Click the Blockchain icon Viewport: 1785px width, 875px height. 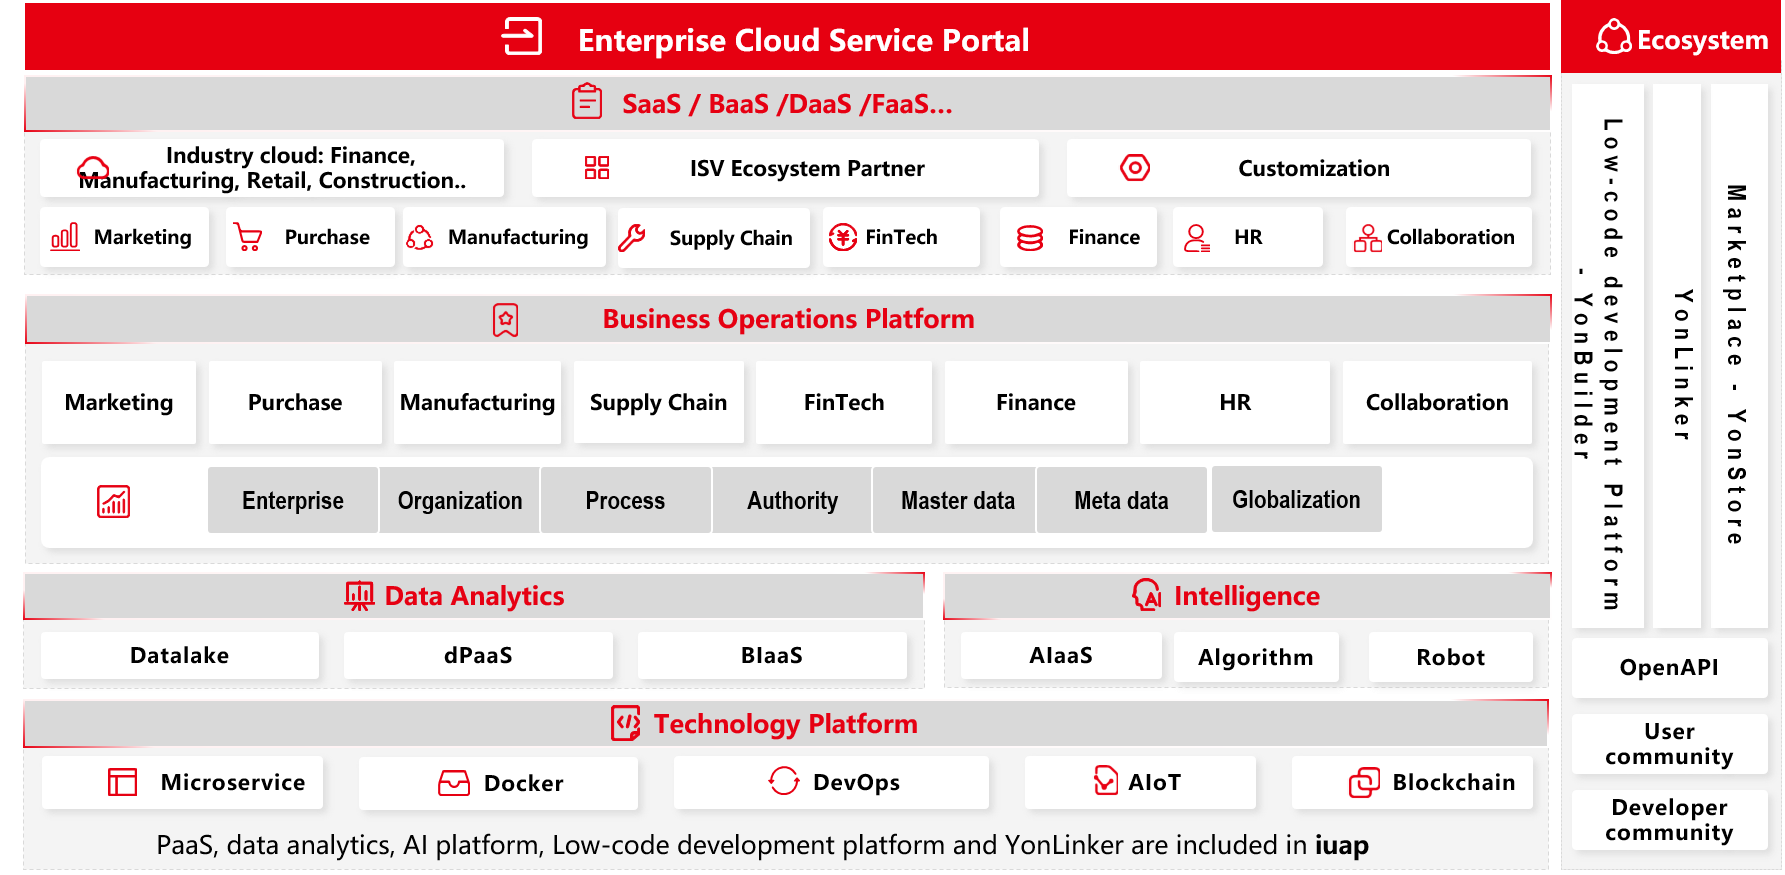[x=1364, y=782]
